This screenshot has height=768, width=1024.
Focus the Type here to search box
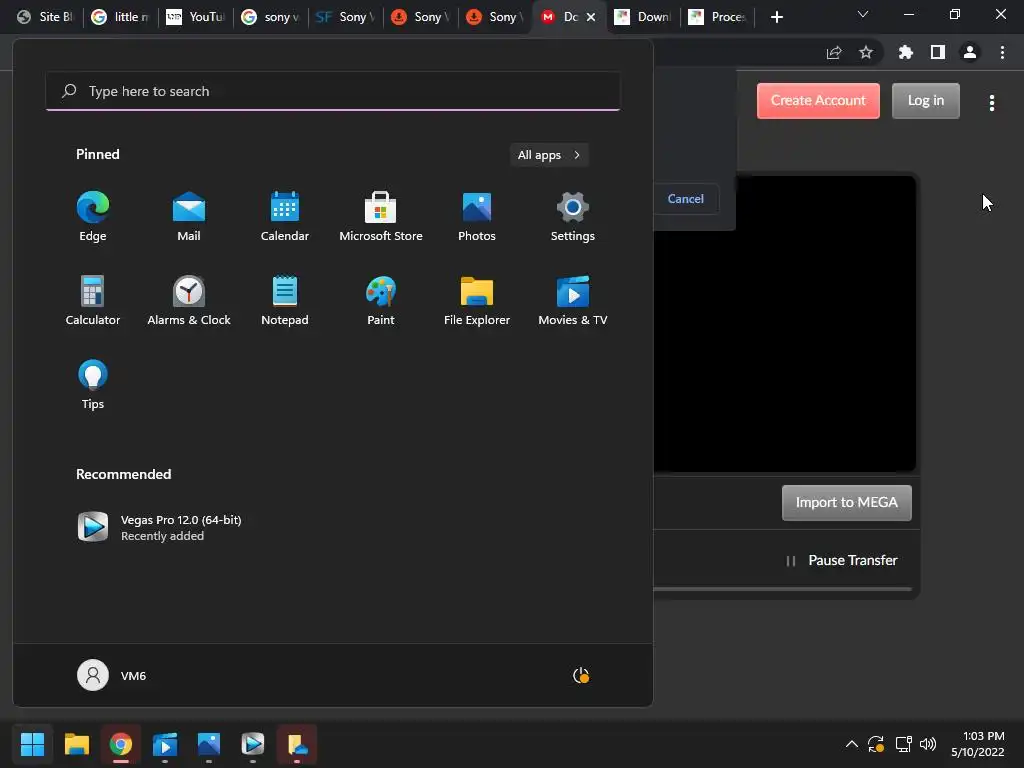pos(333,91)
